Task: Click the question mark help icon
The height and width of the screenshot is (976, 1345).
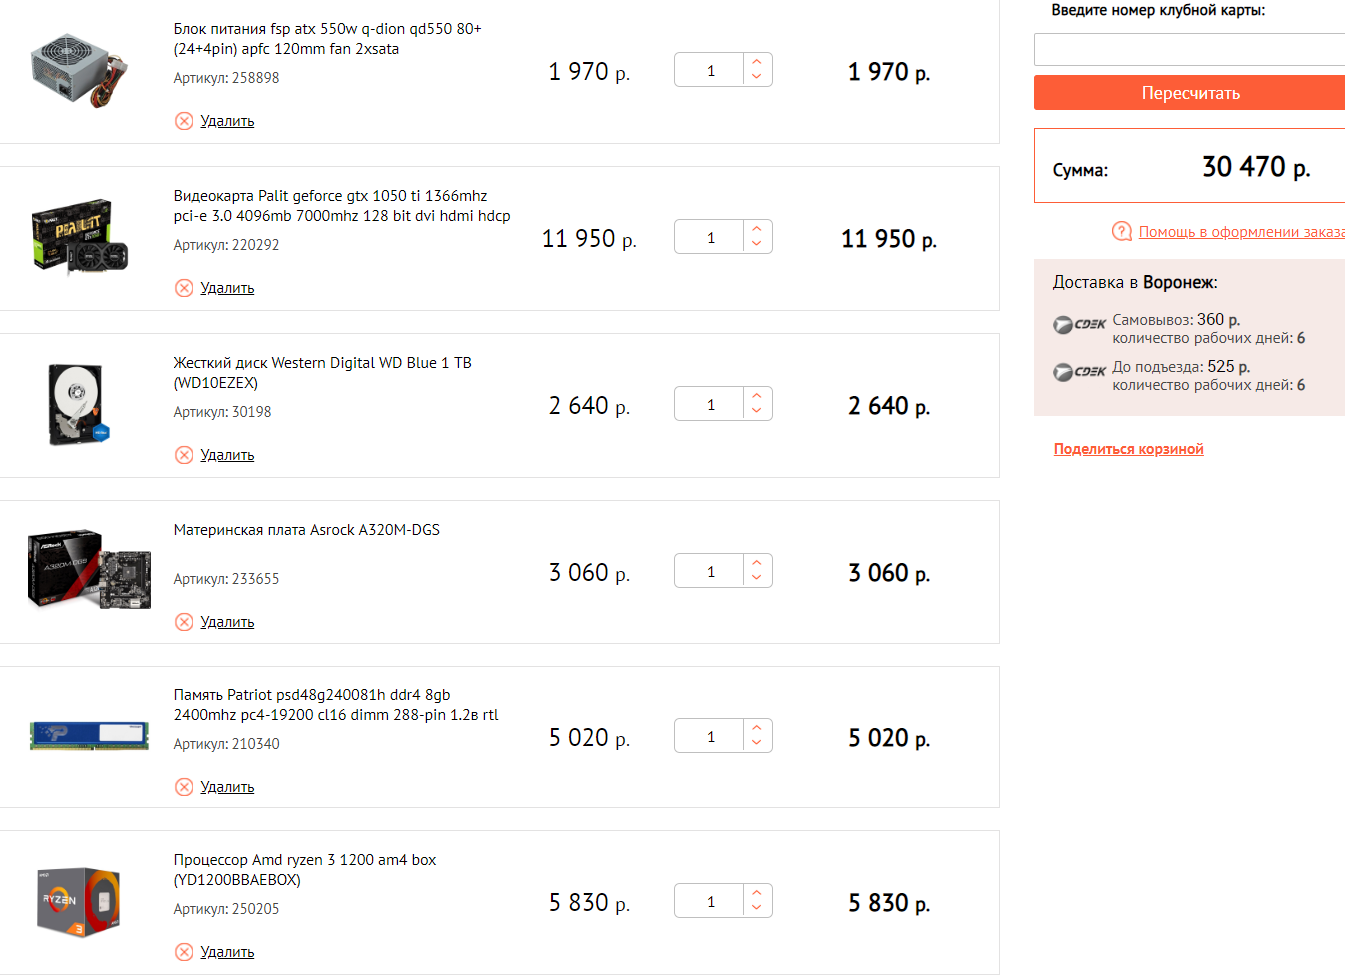Action: [x=1122, y=232]
